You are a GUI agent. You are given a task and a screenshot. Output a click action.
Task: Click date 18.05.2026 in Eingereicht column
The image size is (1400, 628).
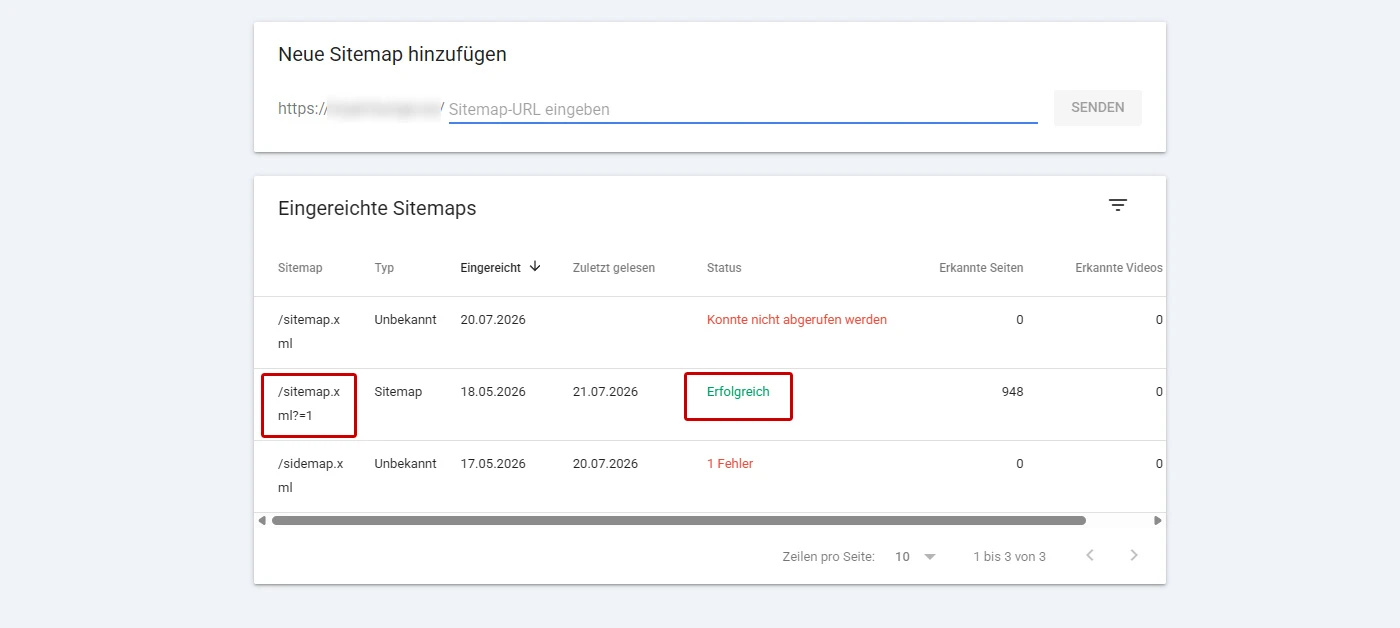pos(493,392)
